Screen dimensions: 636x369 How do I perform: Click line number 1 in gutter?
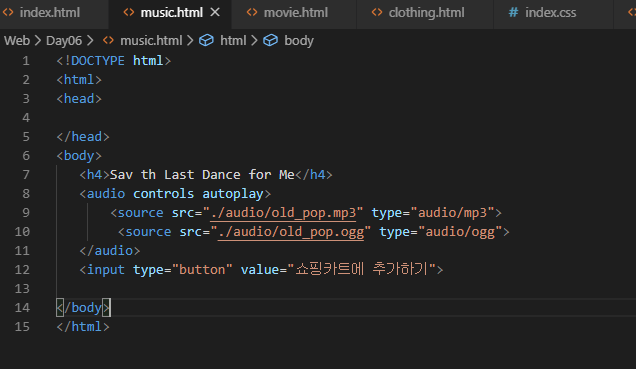point(26,61)
